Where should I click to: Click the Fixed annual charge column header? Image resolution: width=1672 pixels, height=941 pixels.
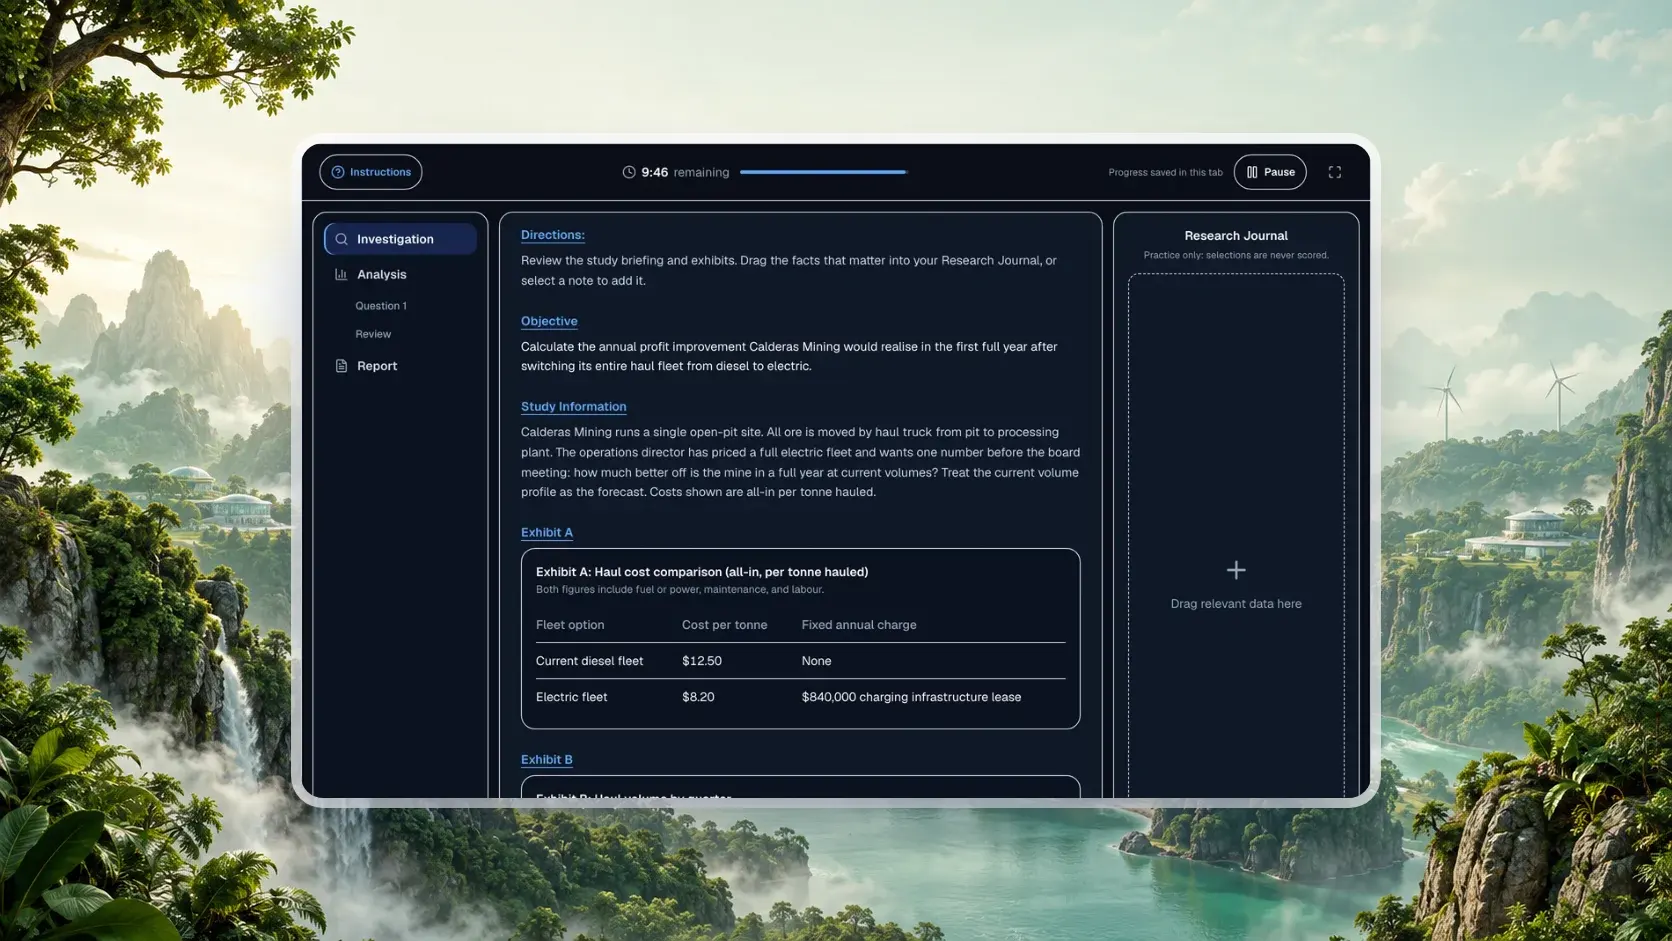859,625
